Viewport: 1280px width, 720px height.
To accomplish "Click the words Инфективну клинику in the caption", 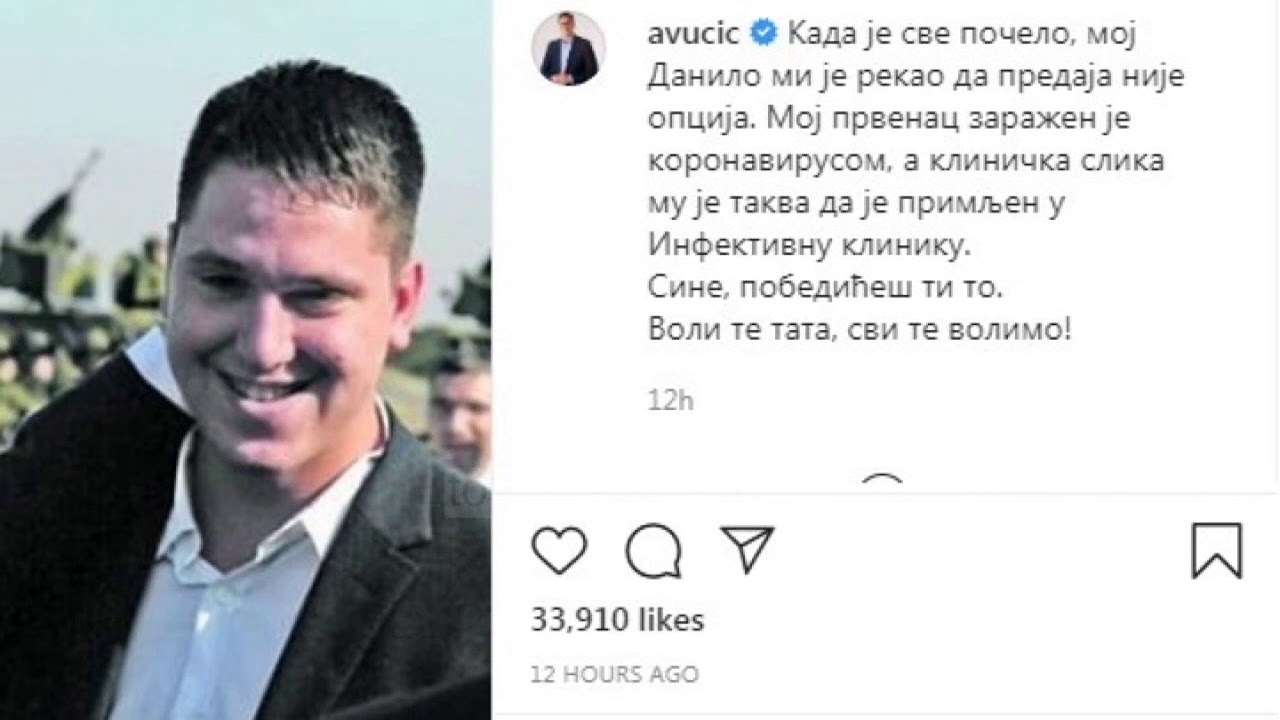I will coord(809,245).
